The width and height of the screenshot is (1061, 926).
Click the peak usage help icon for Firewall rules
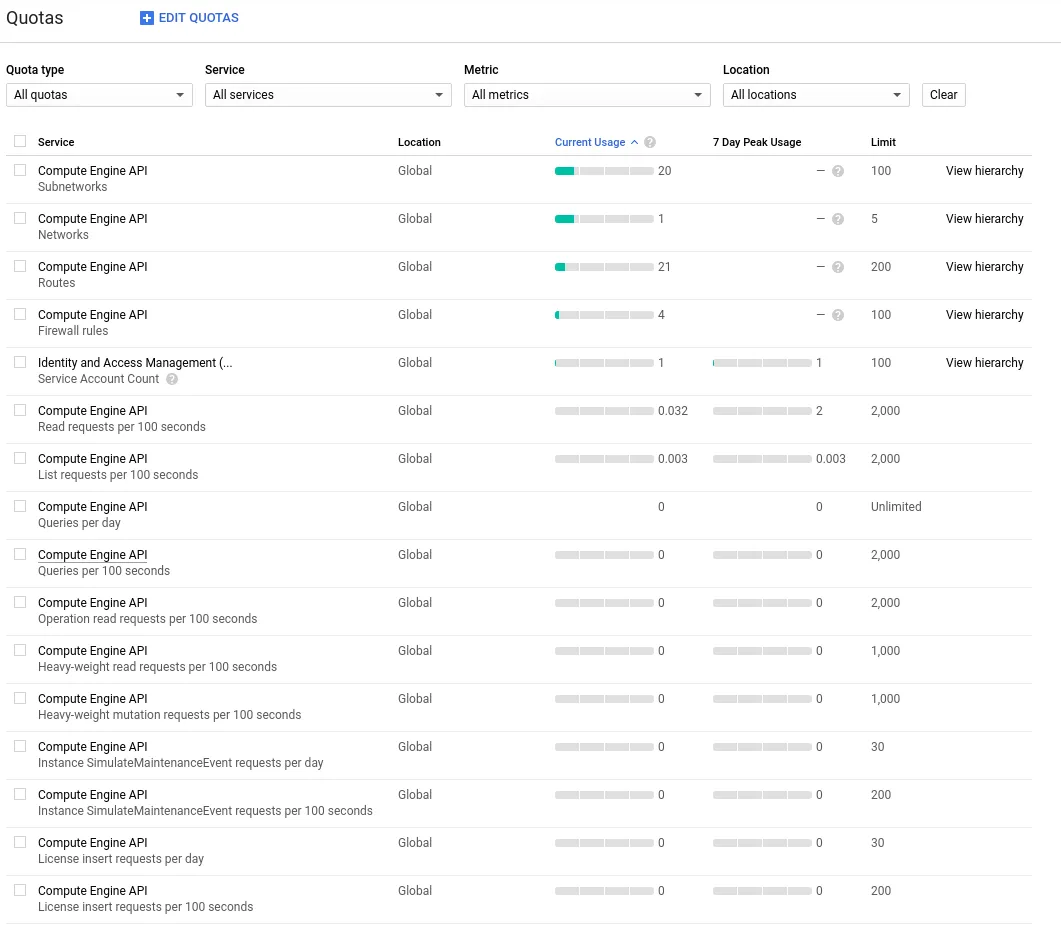pyautogui.click(x=838, y=315)
